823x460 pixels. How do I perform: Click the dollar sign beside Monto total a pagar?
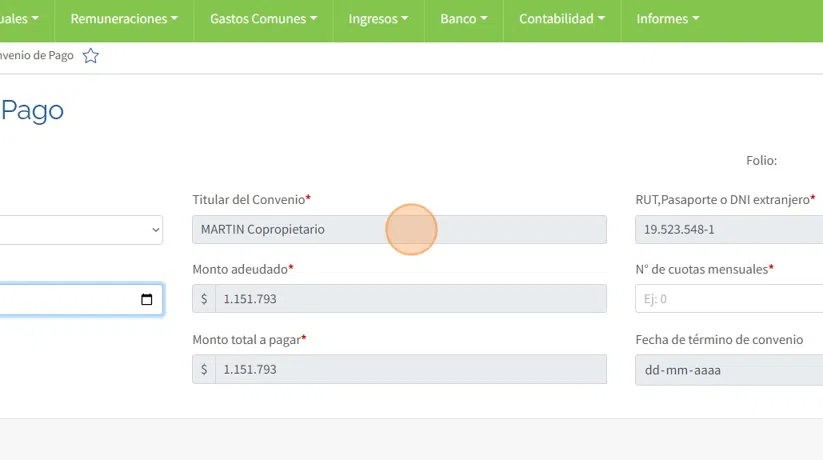point(204,369)
